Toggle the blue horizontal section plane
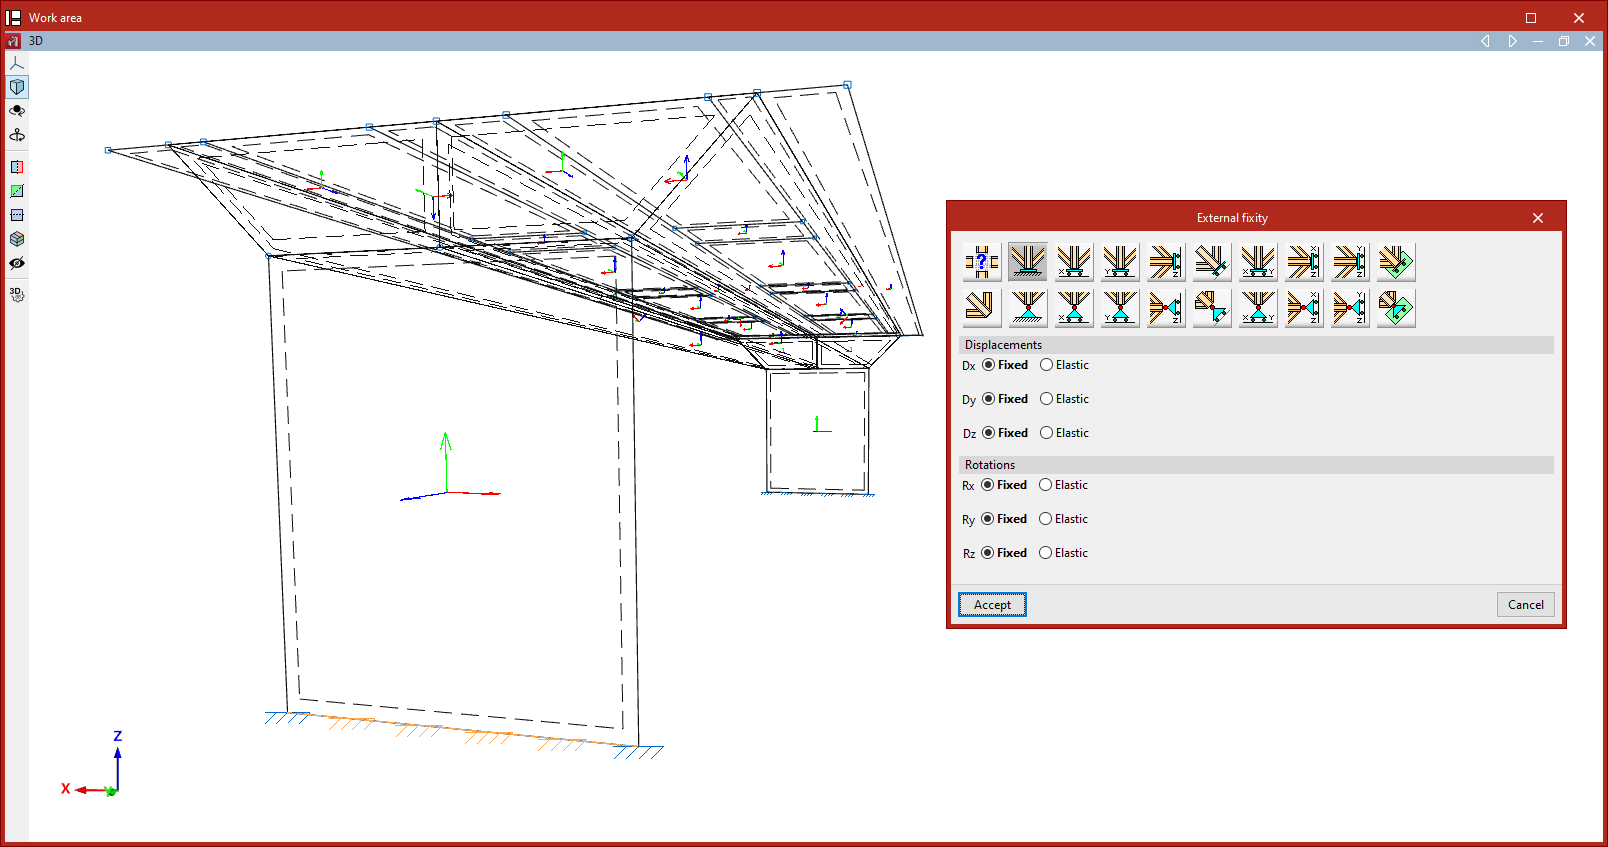This screenshot has height=847, width=1608. tap(17, 215)
